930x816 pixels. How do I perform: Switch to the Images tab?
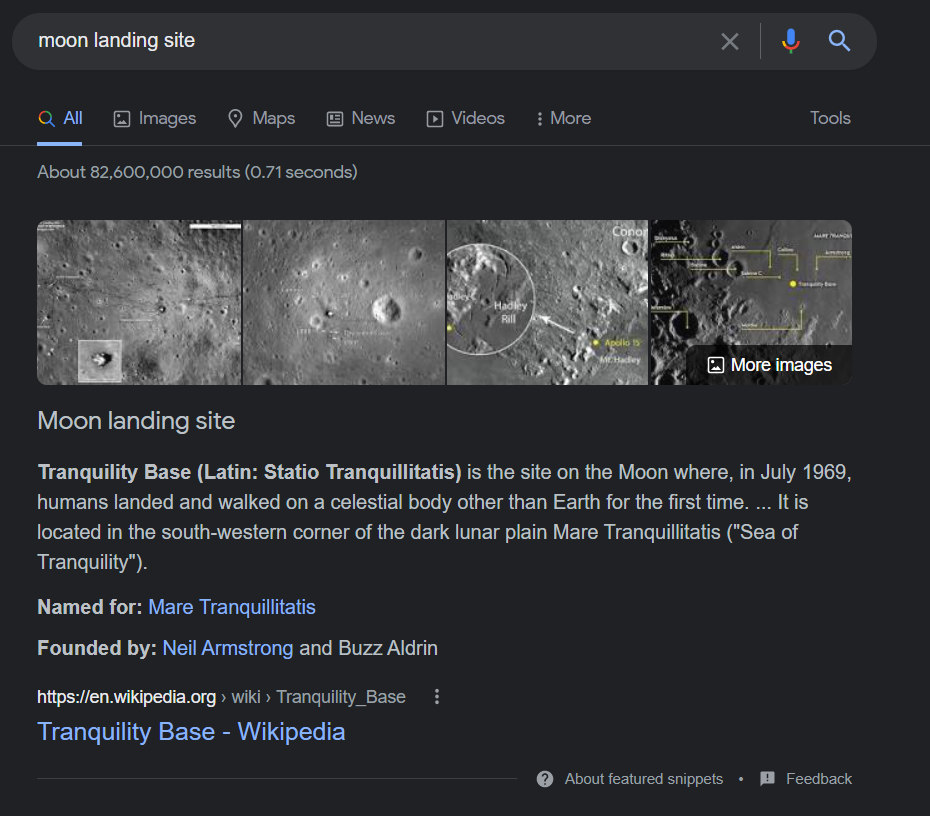(x=155, y=119)
